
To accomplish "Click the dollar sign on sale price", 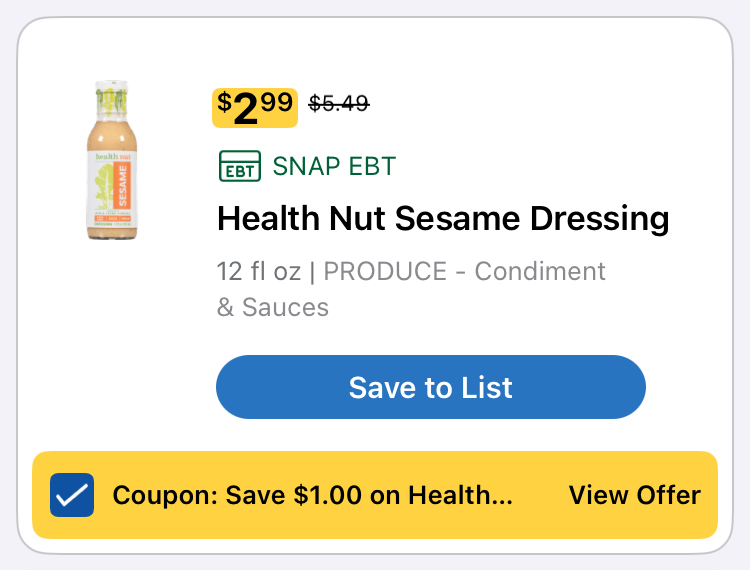I will tap(224, 101).
